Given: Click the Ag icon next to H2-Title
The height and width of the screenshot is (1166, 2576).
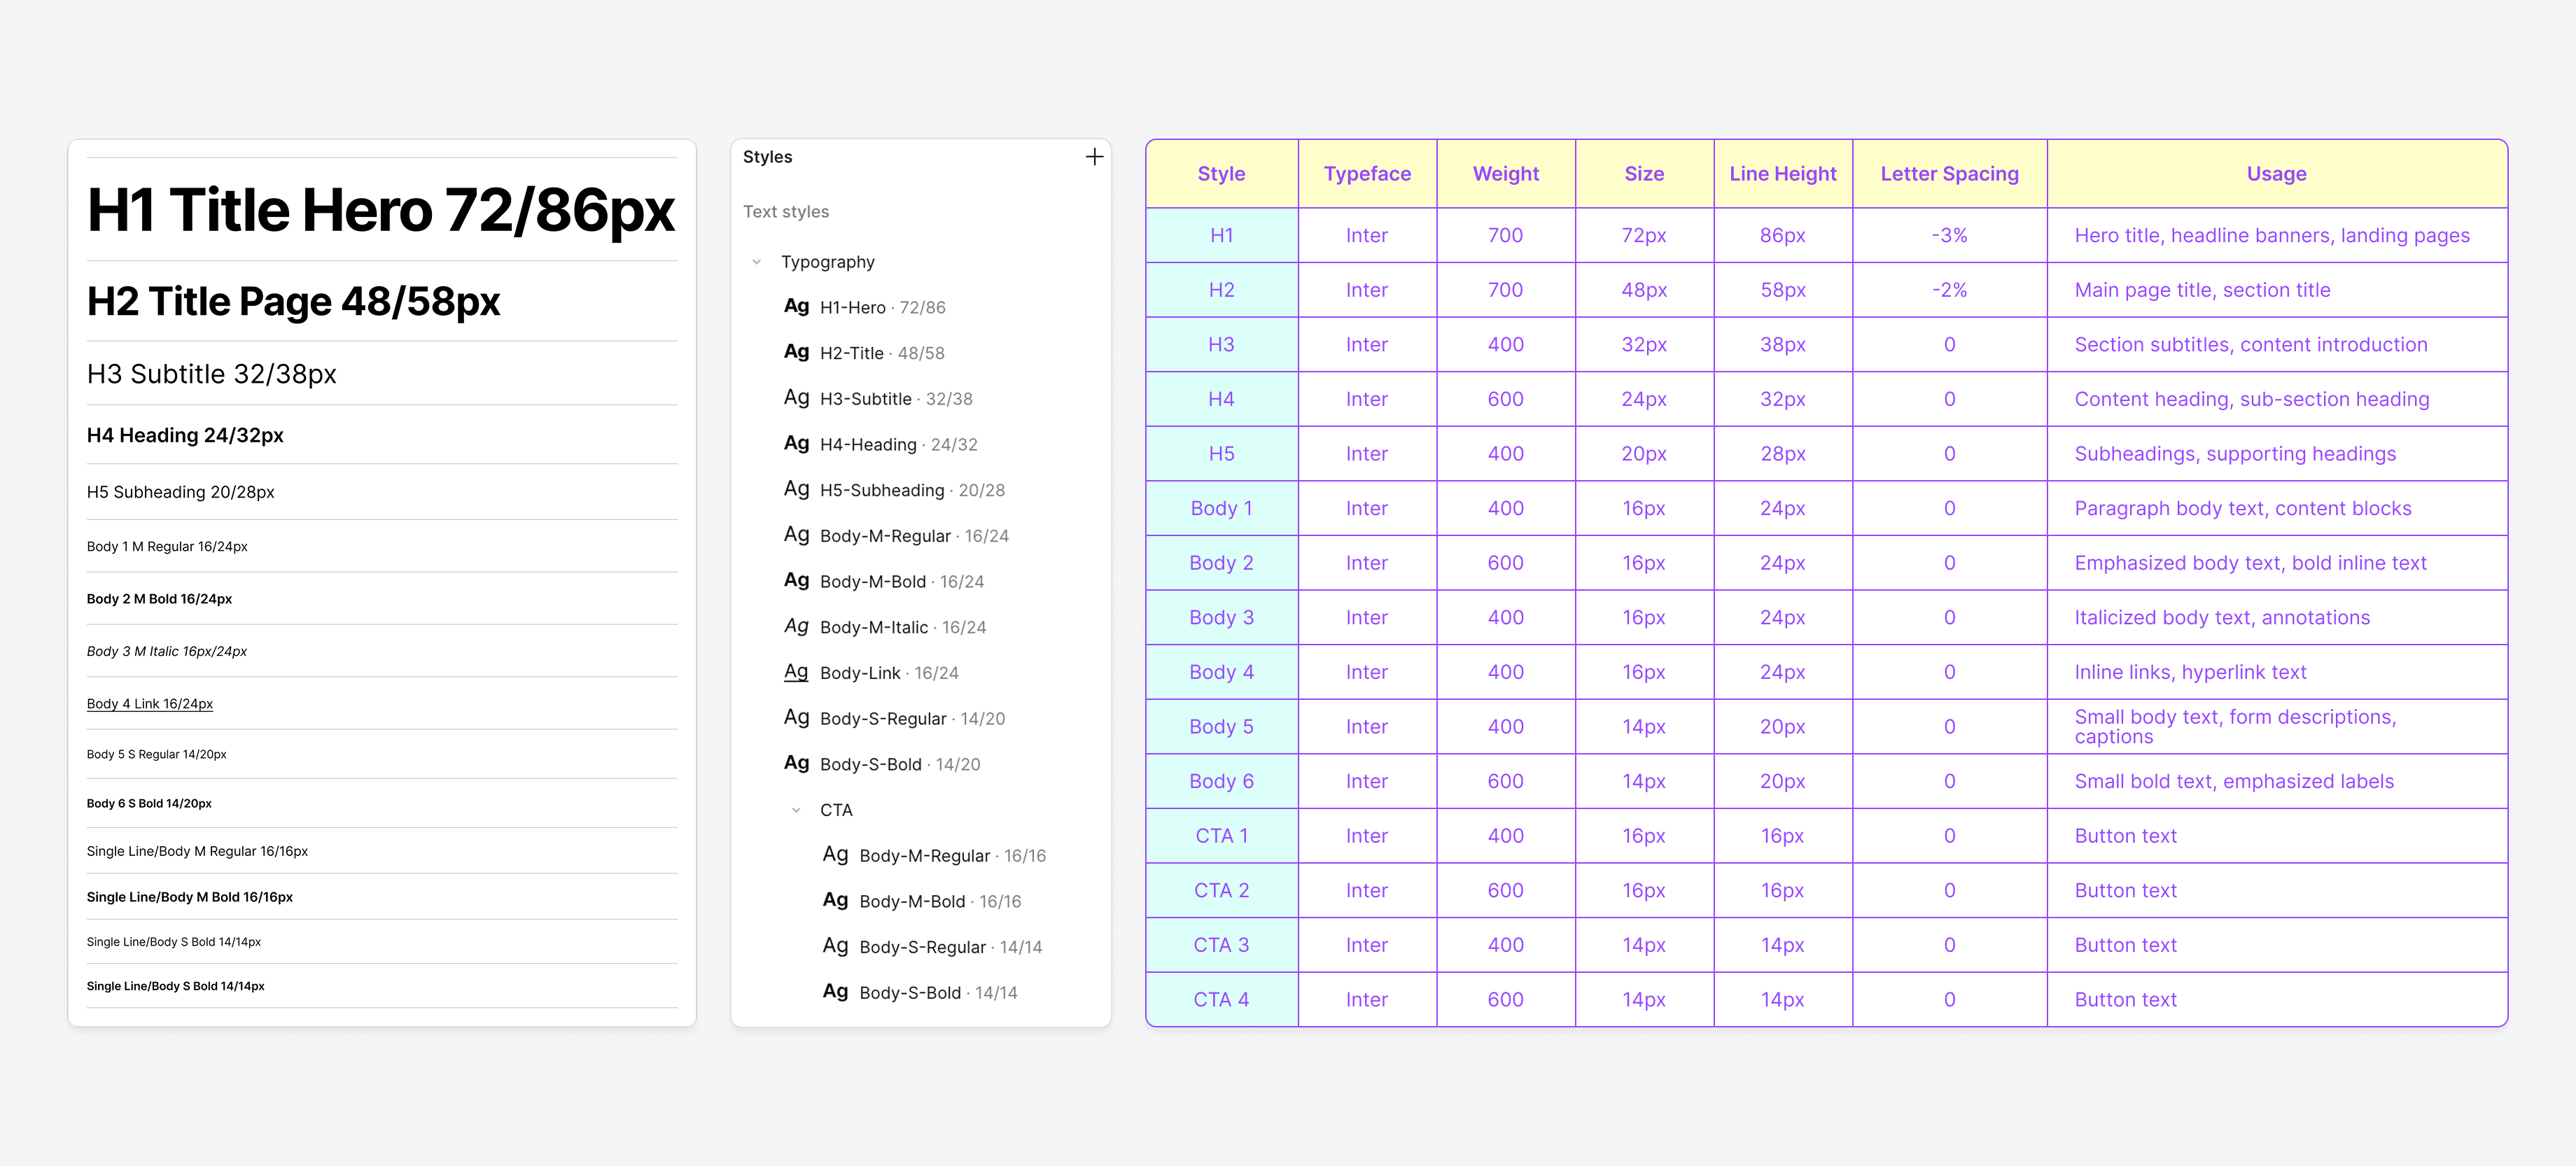Looking at the screenshot, I should click(x=796, y=352).
